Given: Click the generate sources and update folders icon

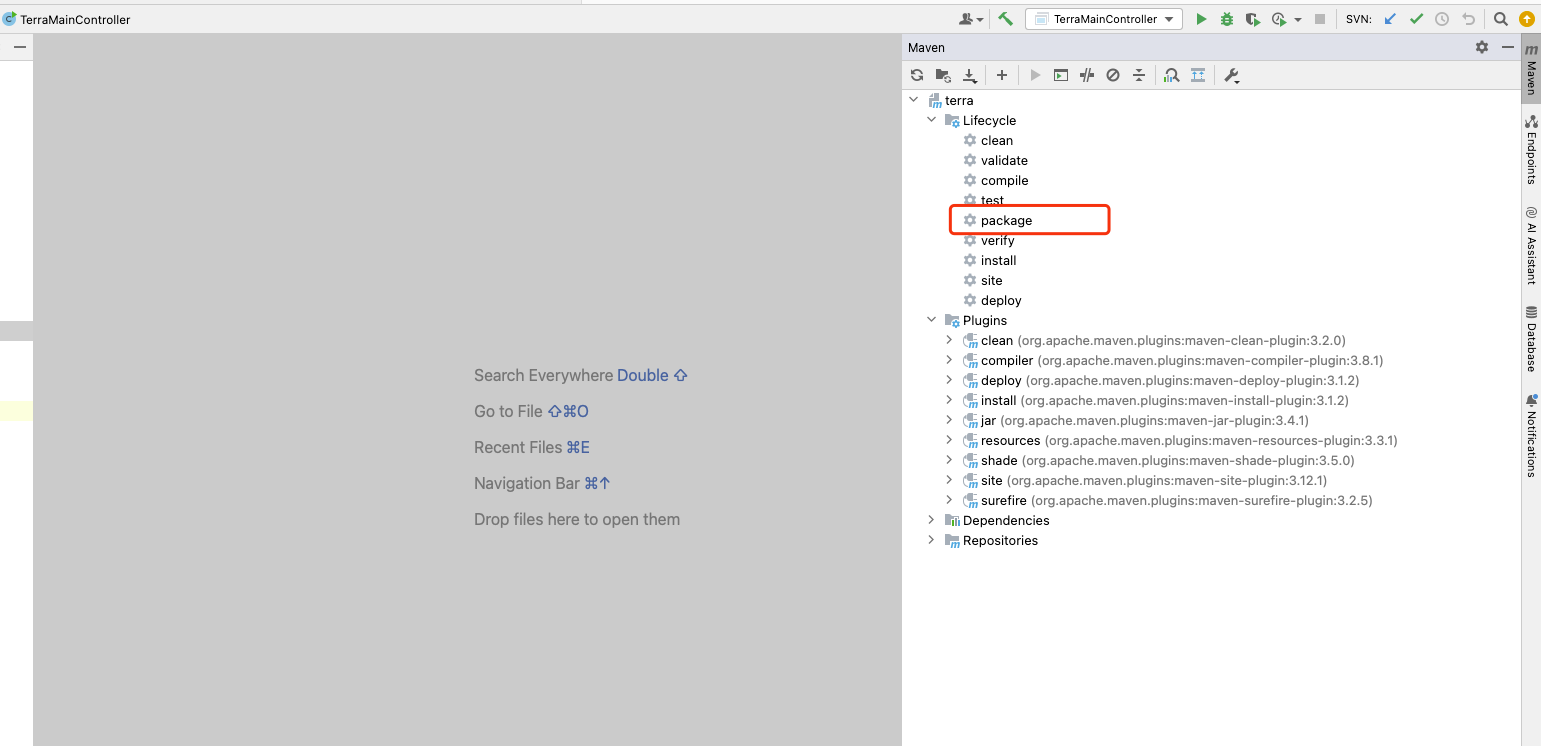Looking at the screenshot, I should click(x=943, y=75).
